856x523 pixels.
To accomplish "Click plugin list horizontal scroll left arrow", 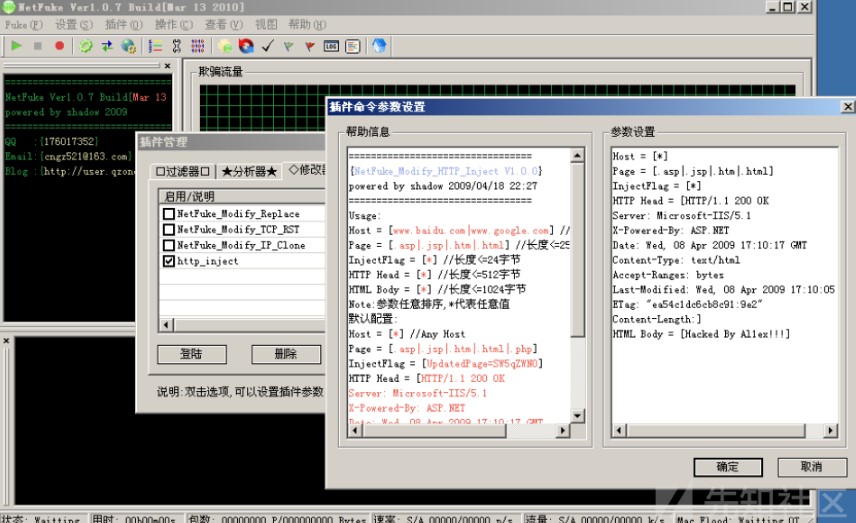I will point(167,325).
